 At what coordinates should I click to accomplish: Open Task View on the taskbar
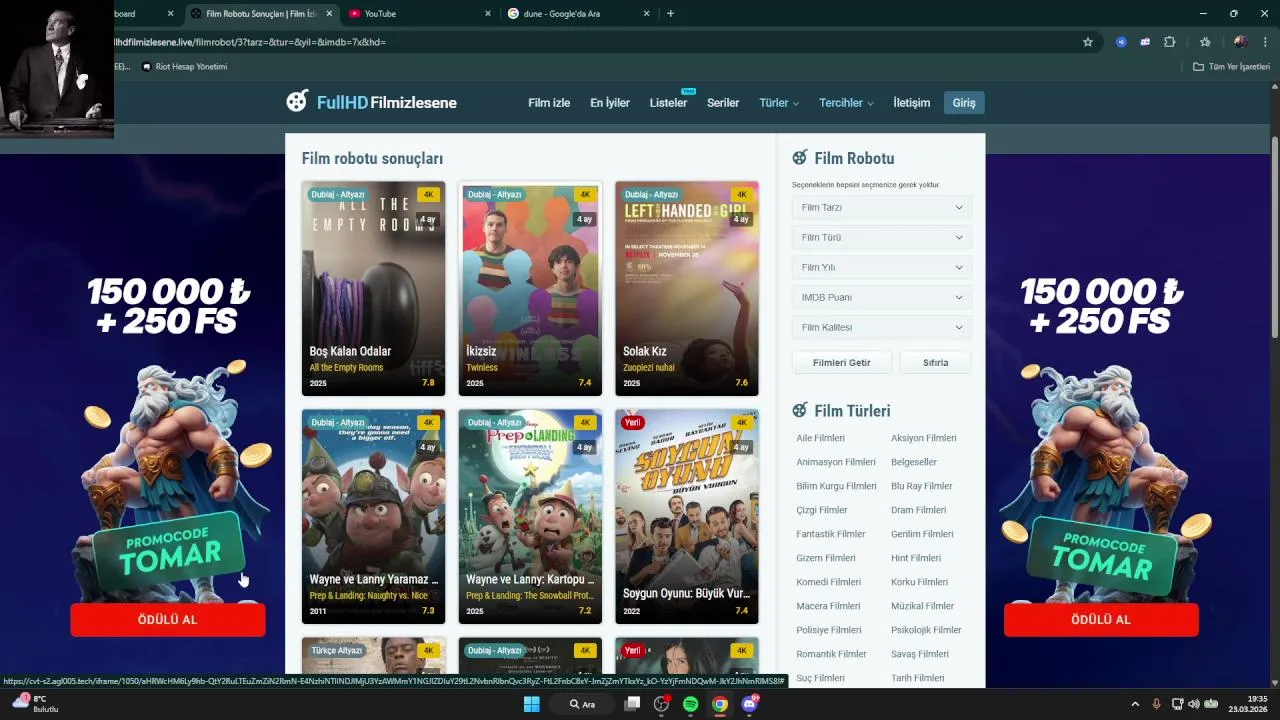[x=632, y=704]
